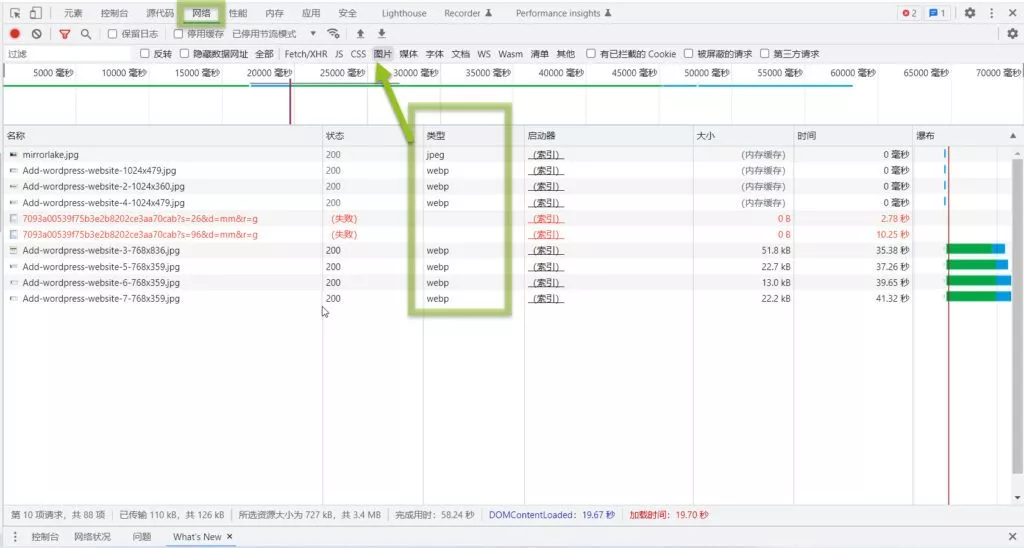Click the request list vertical scrollbar
This screenshot has width=1024, height=548.
1017,314
